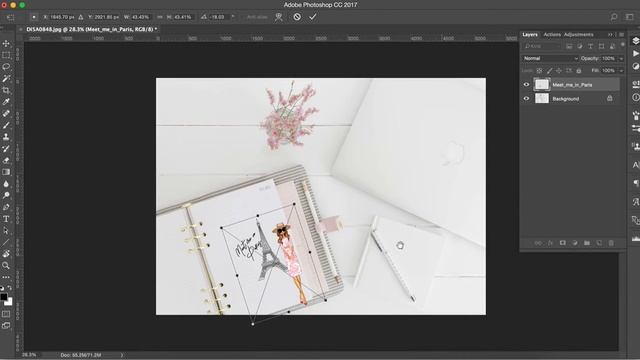Screen dimensions: 640x360
Task: Open the Normal blend mode dropdown
Action: (x=550, y=58)
